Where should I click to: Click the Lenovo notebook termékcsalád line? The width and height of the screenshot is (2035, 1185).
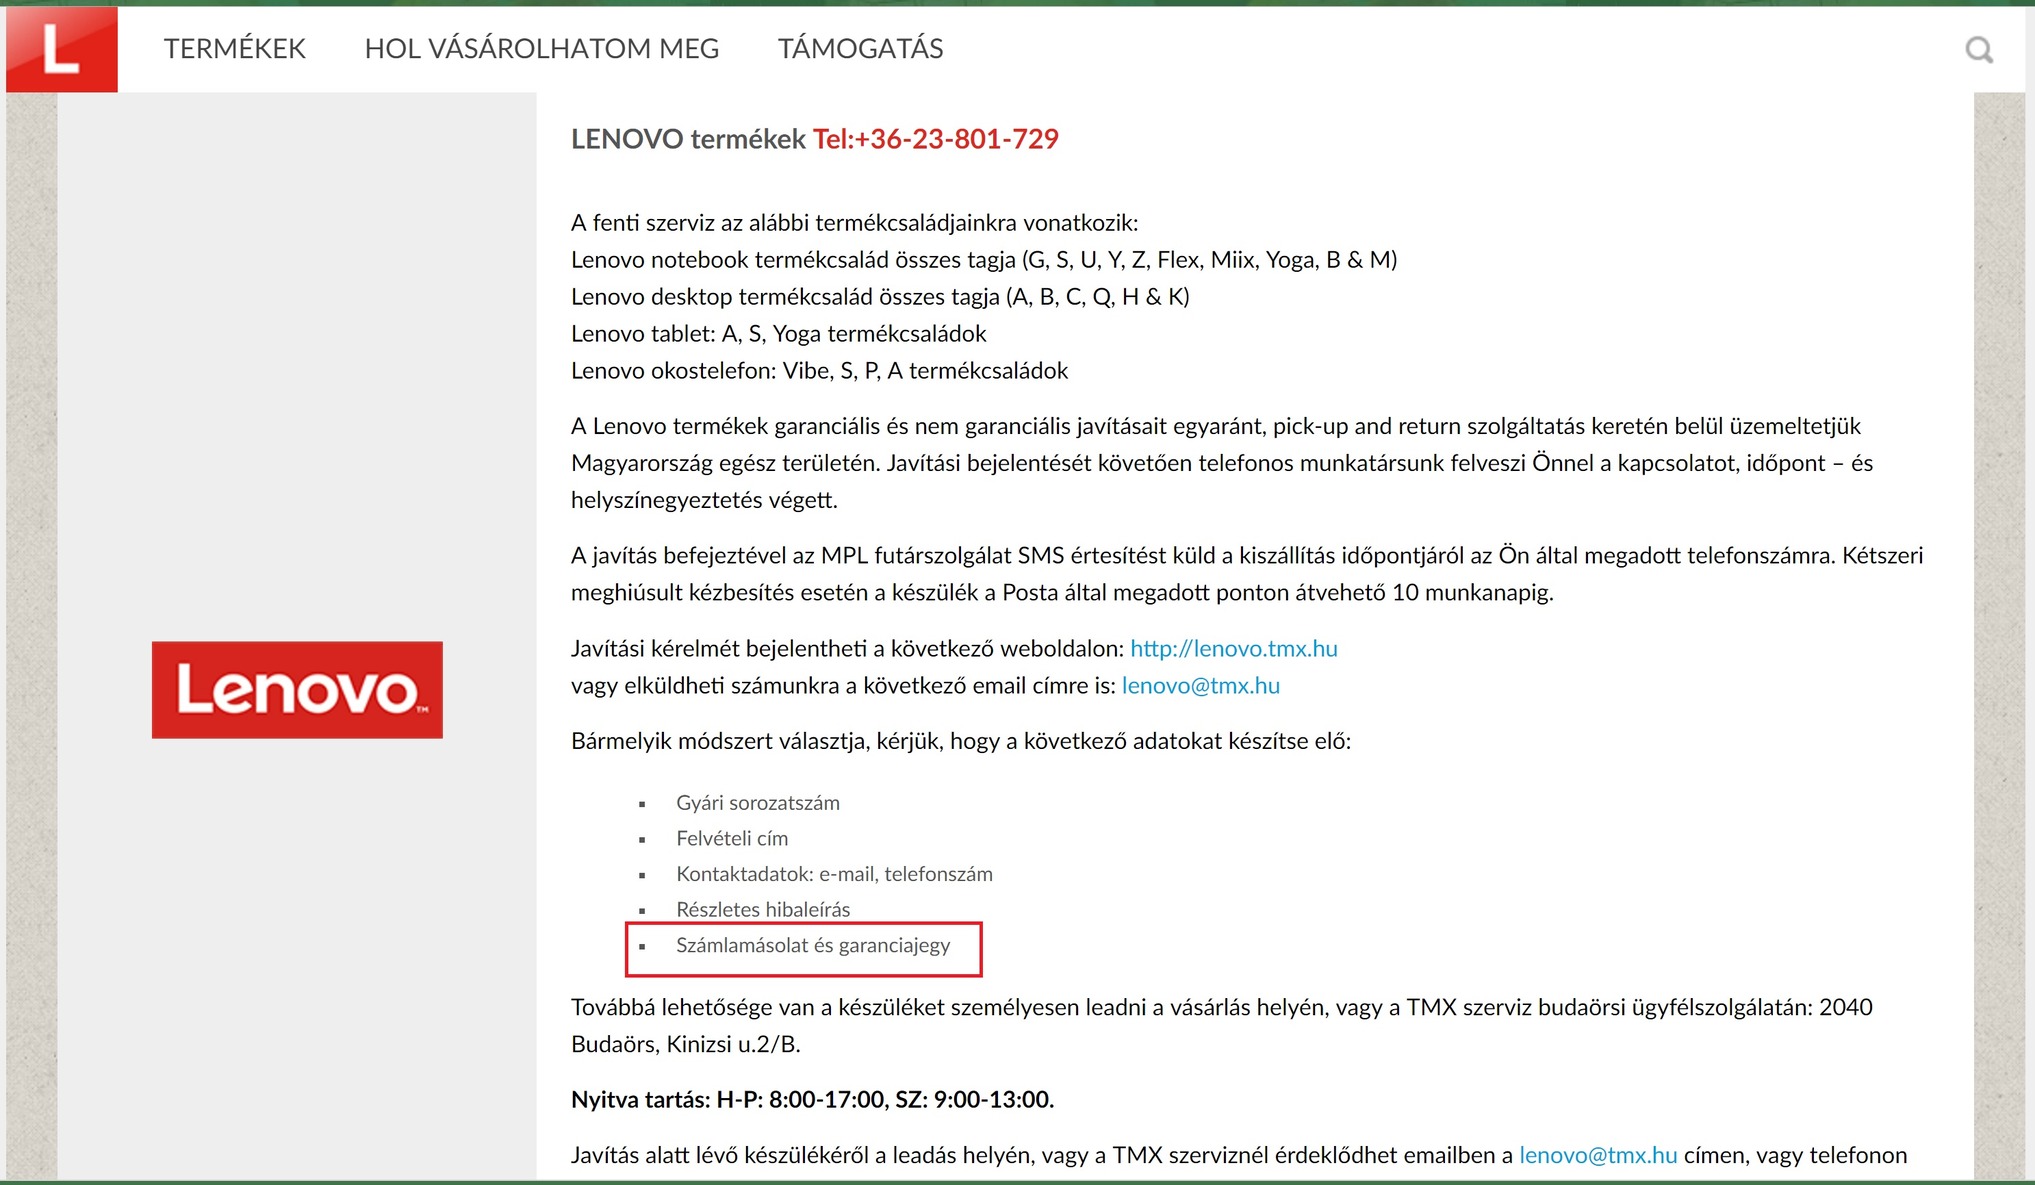983,260
